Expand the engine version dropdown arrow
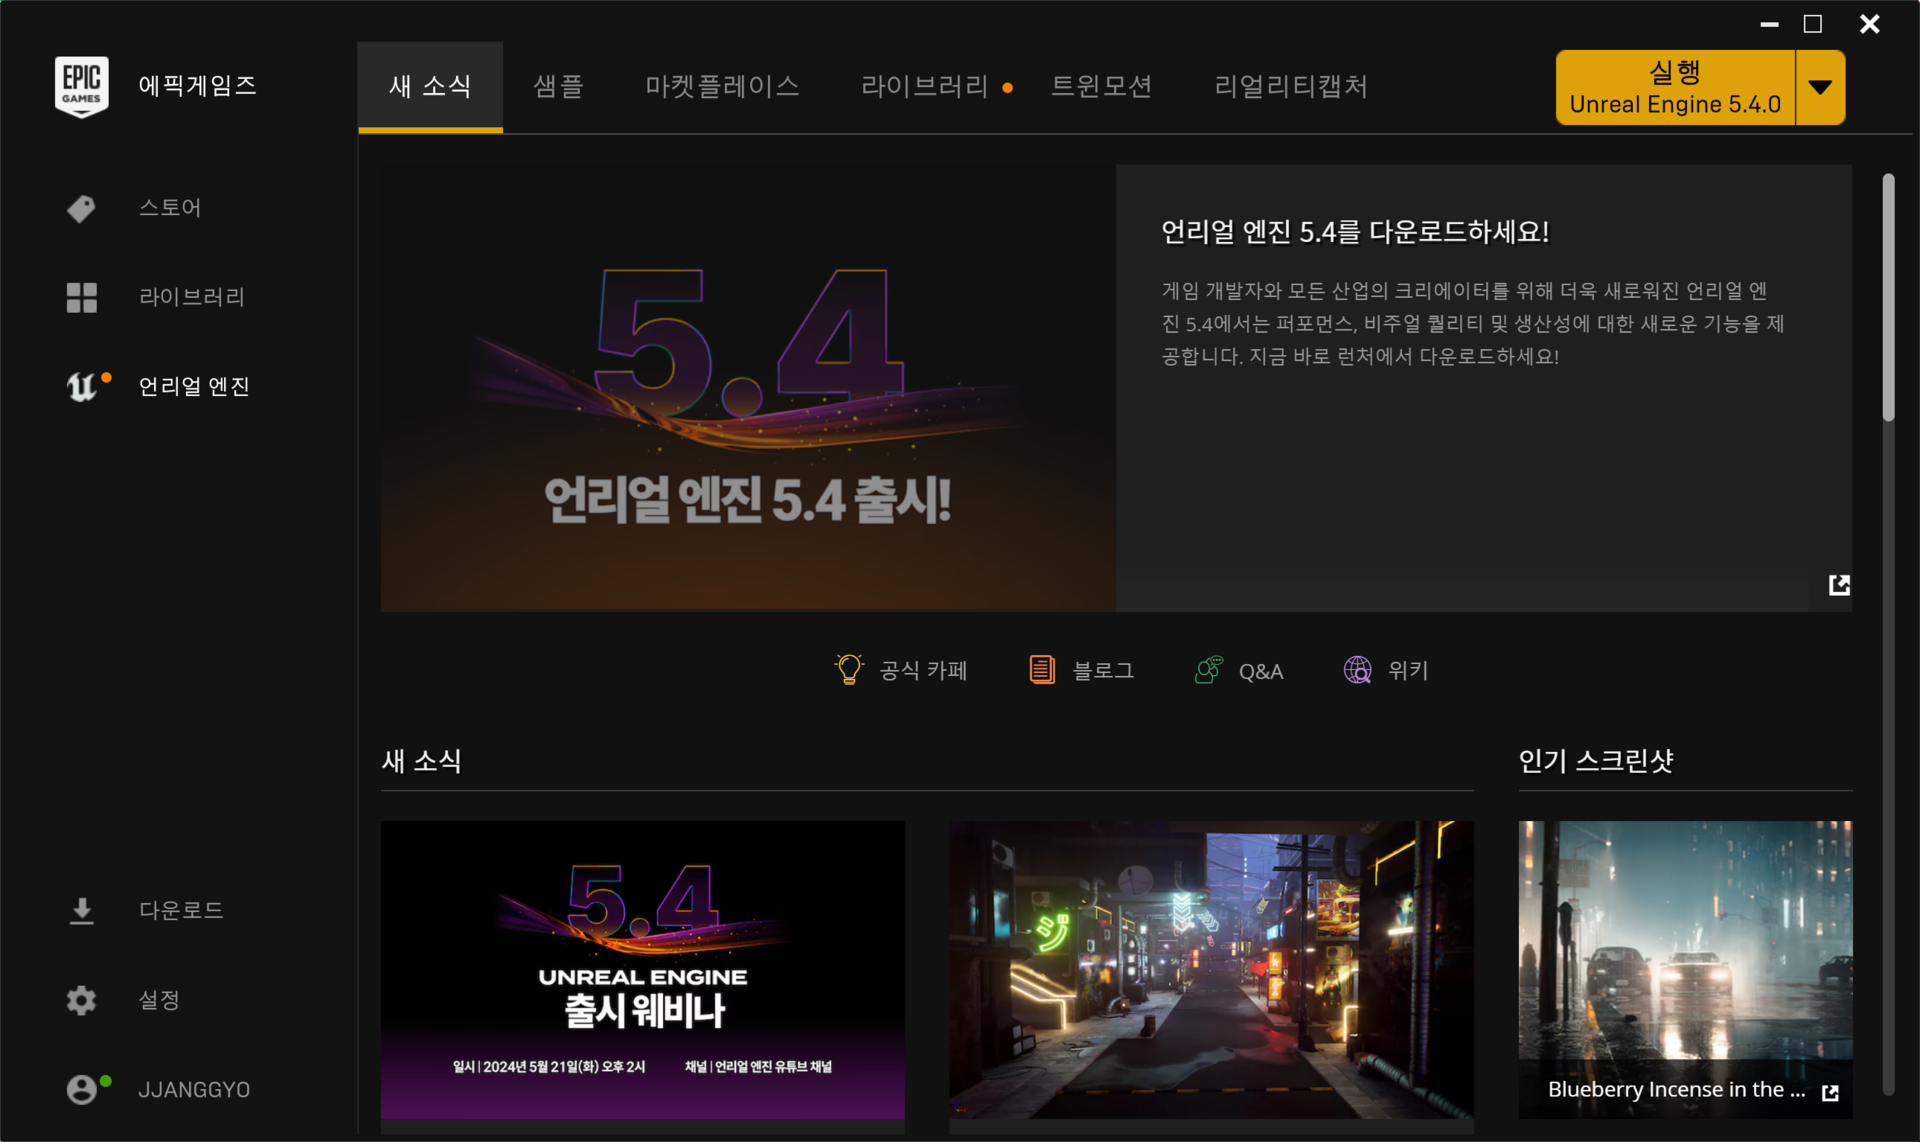1920x1142 pixels. click(x=1820, y=88)
